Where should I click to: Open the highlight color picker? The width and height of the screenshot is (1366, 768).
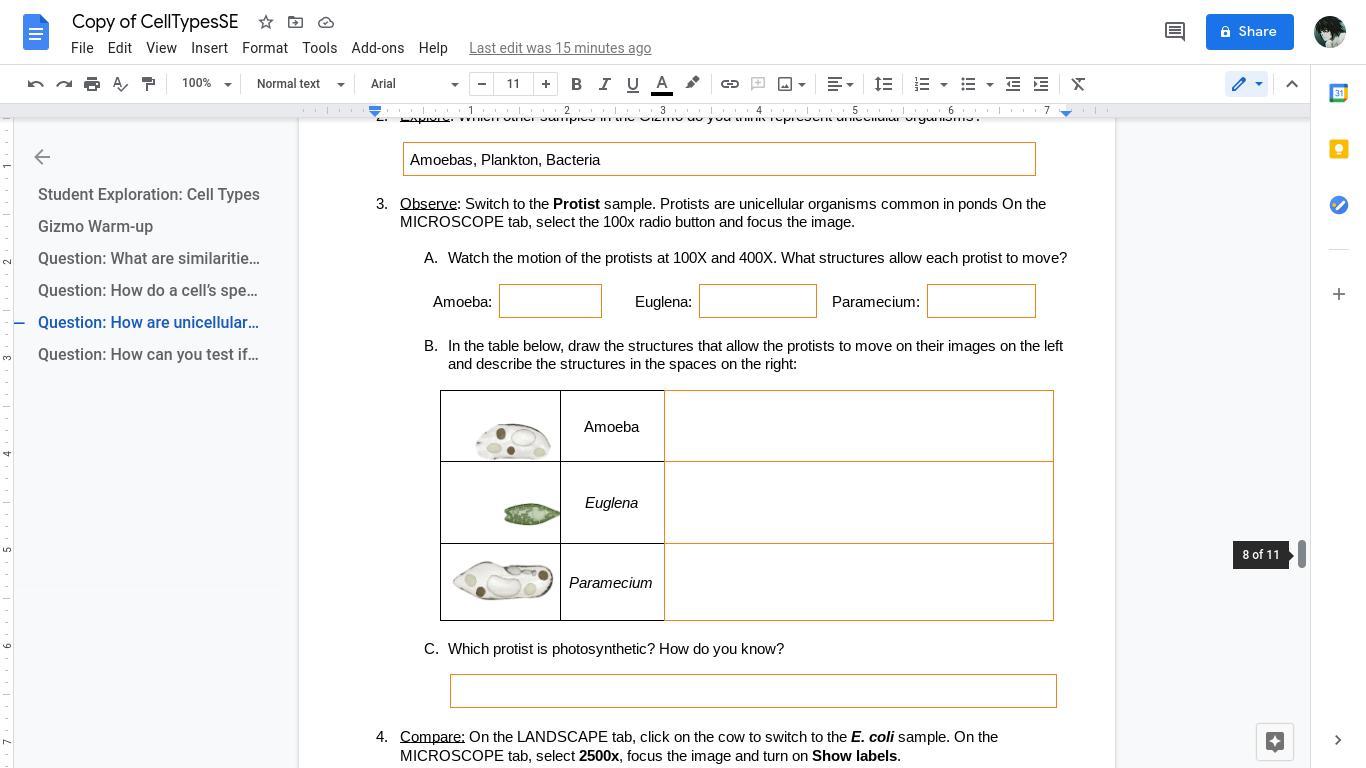click(x=692, y=84)
